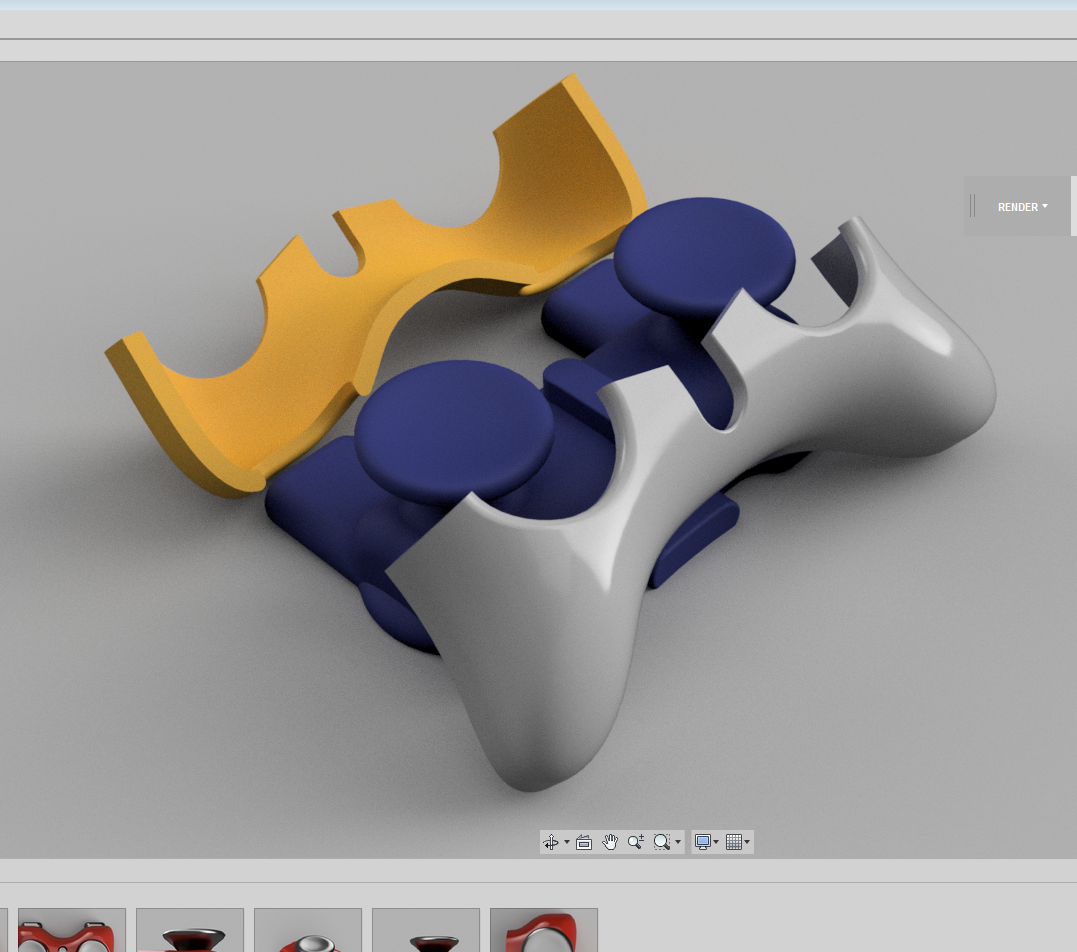Click the Look At icon
The width and height of the screenshot is (1077, 952).
pos(584,842)
